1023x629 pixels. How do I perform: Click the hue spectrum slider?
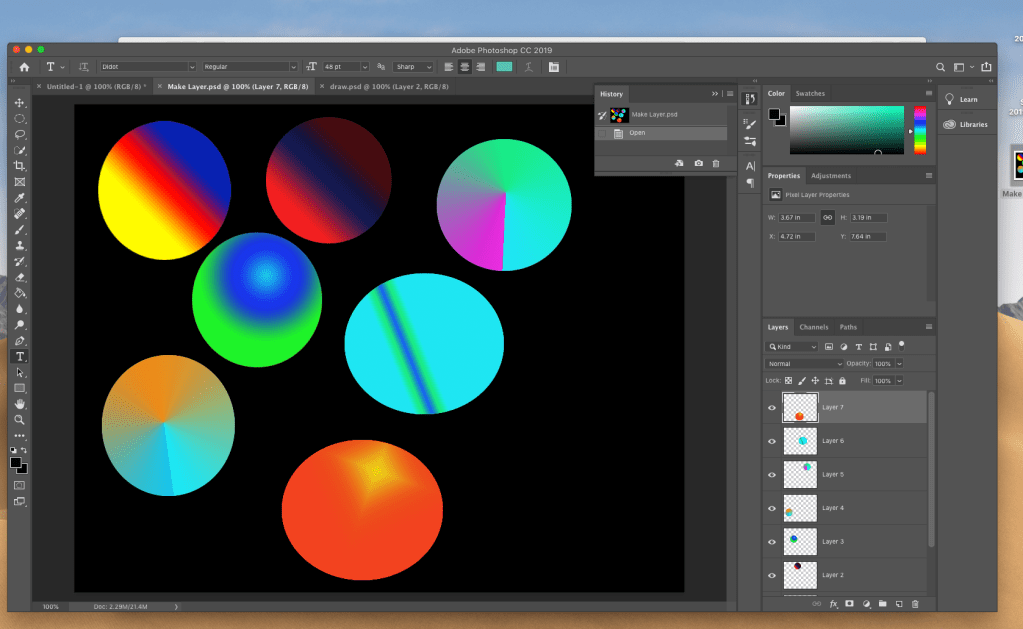coord(920,130)
